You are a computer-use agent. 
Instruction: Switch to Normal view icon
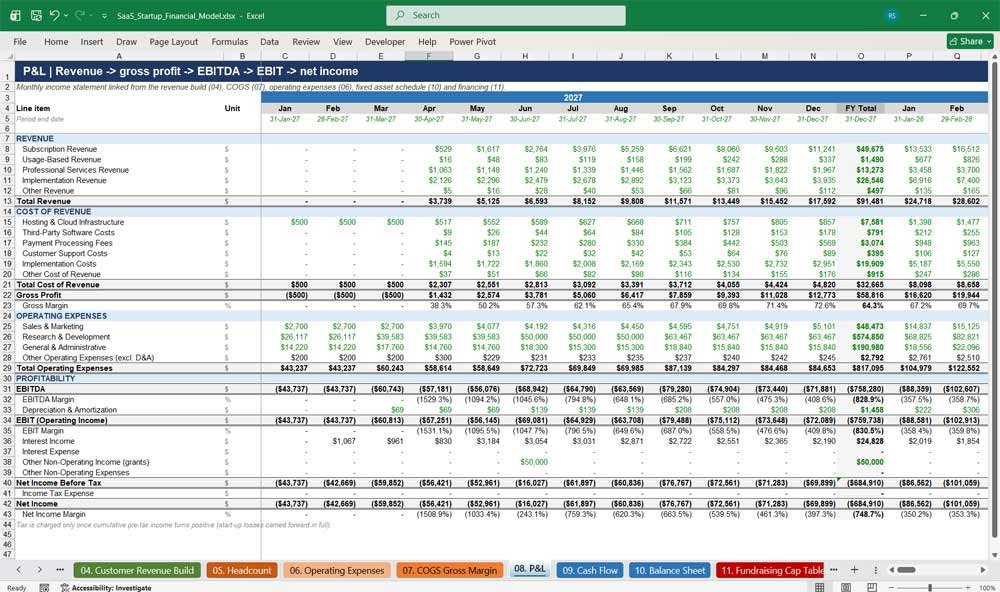click(820, 587)
